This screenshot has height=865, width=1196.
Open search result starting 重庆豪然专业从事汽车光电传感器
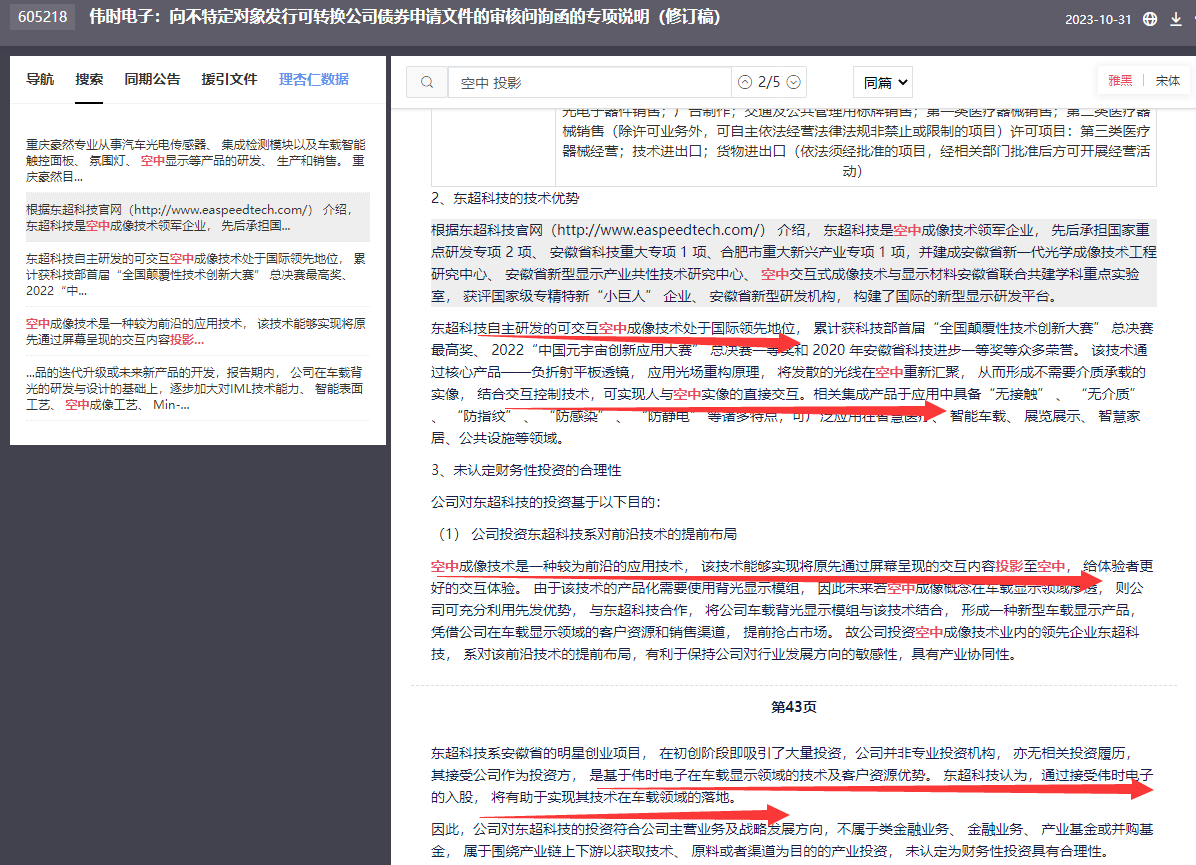tap(196, 160)
